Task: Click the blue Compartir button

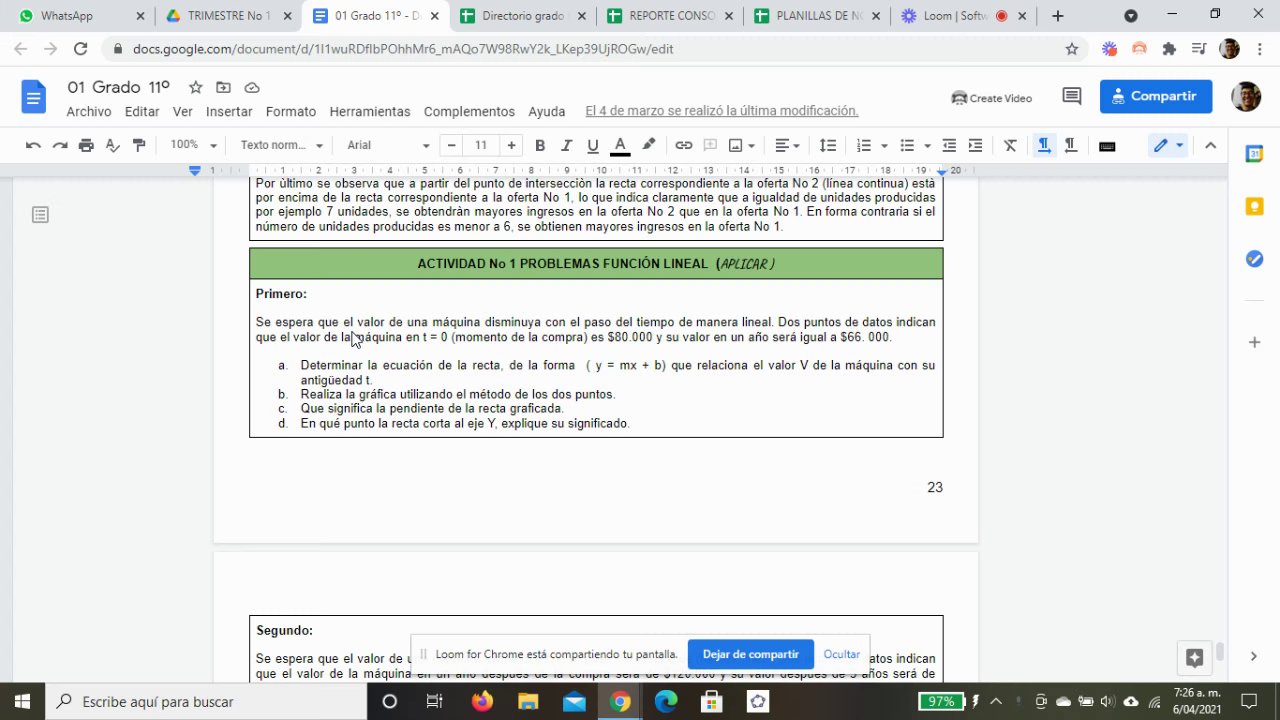Action: click(1156, 97)
